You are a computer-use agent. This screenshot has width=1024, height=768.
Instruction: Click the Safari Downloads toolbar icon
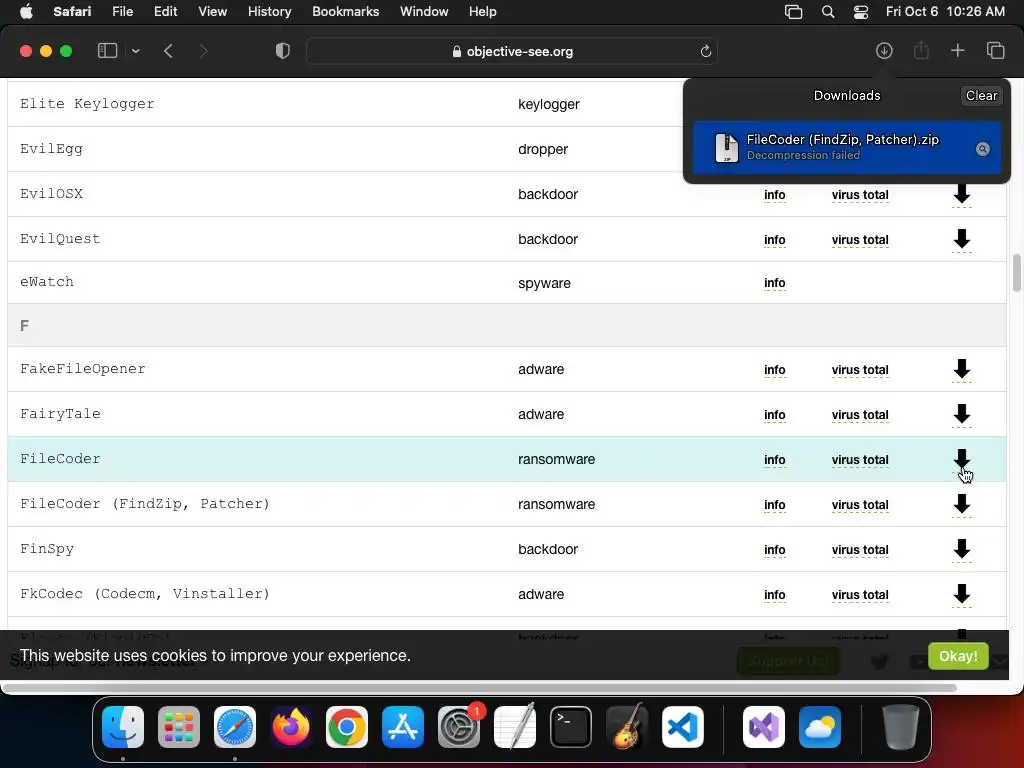pos(884,51)
